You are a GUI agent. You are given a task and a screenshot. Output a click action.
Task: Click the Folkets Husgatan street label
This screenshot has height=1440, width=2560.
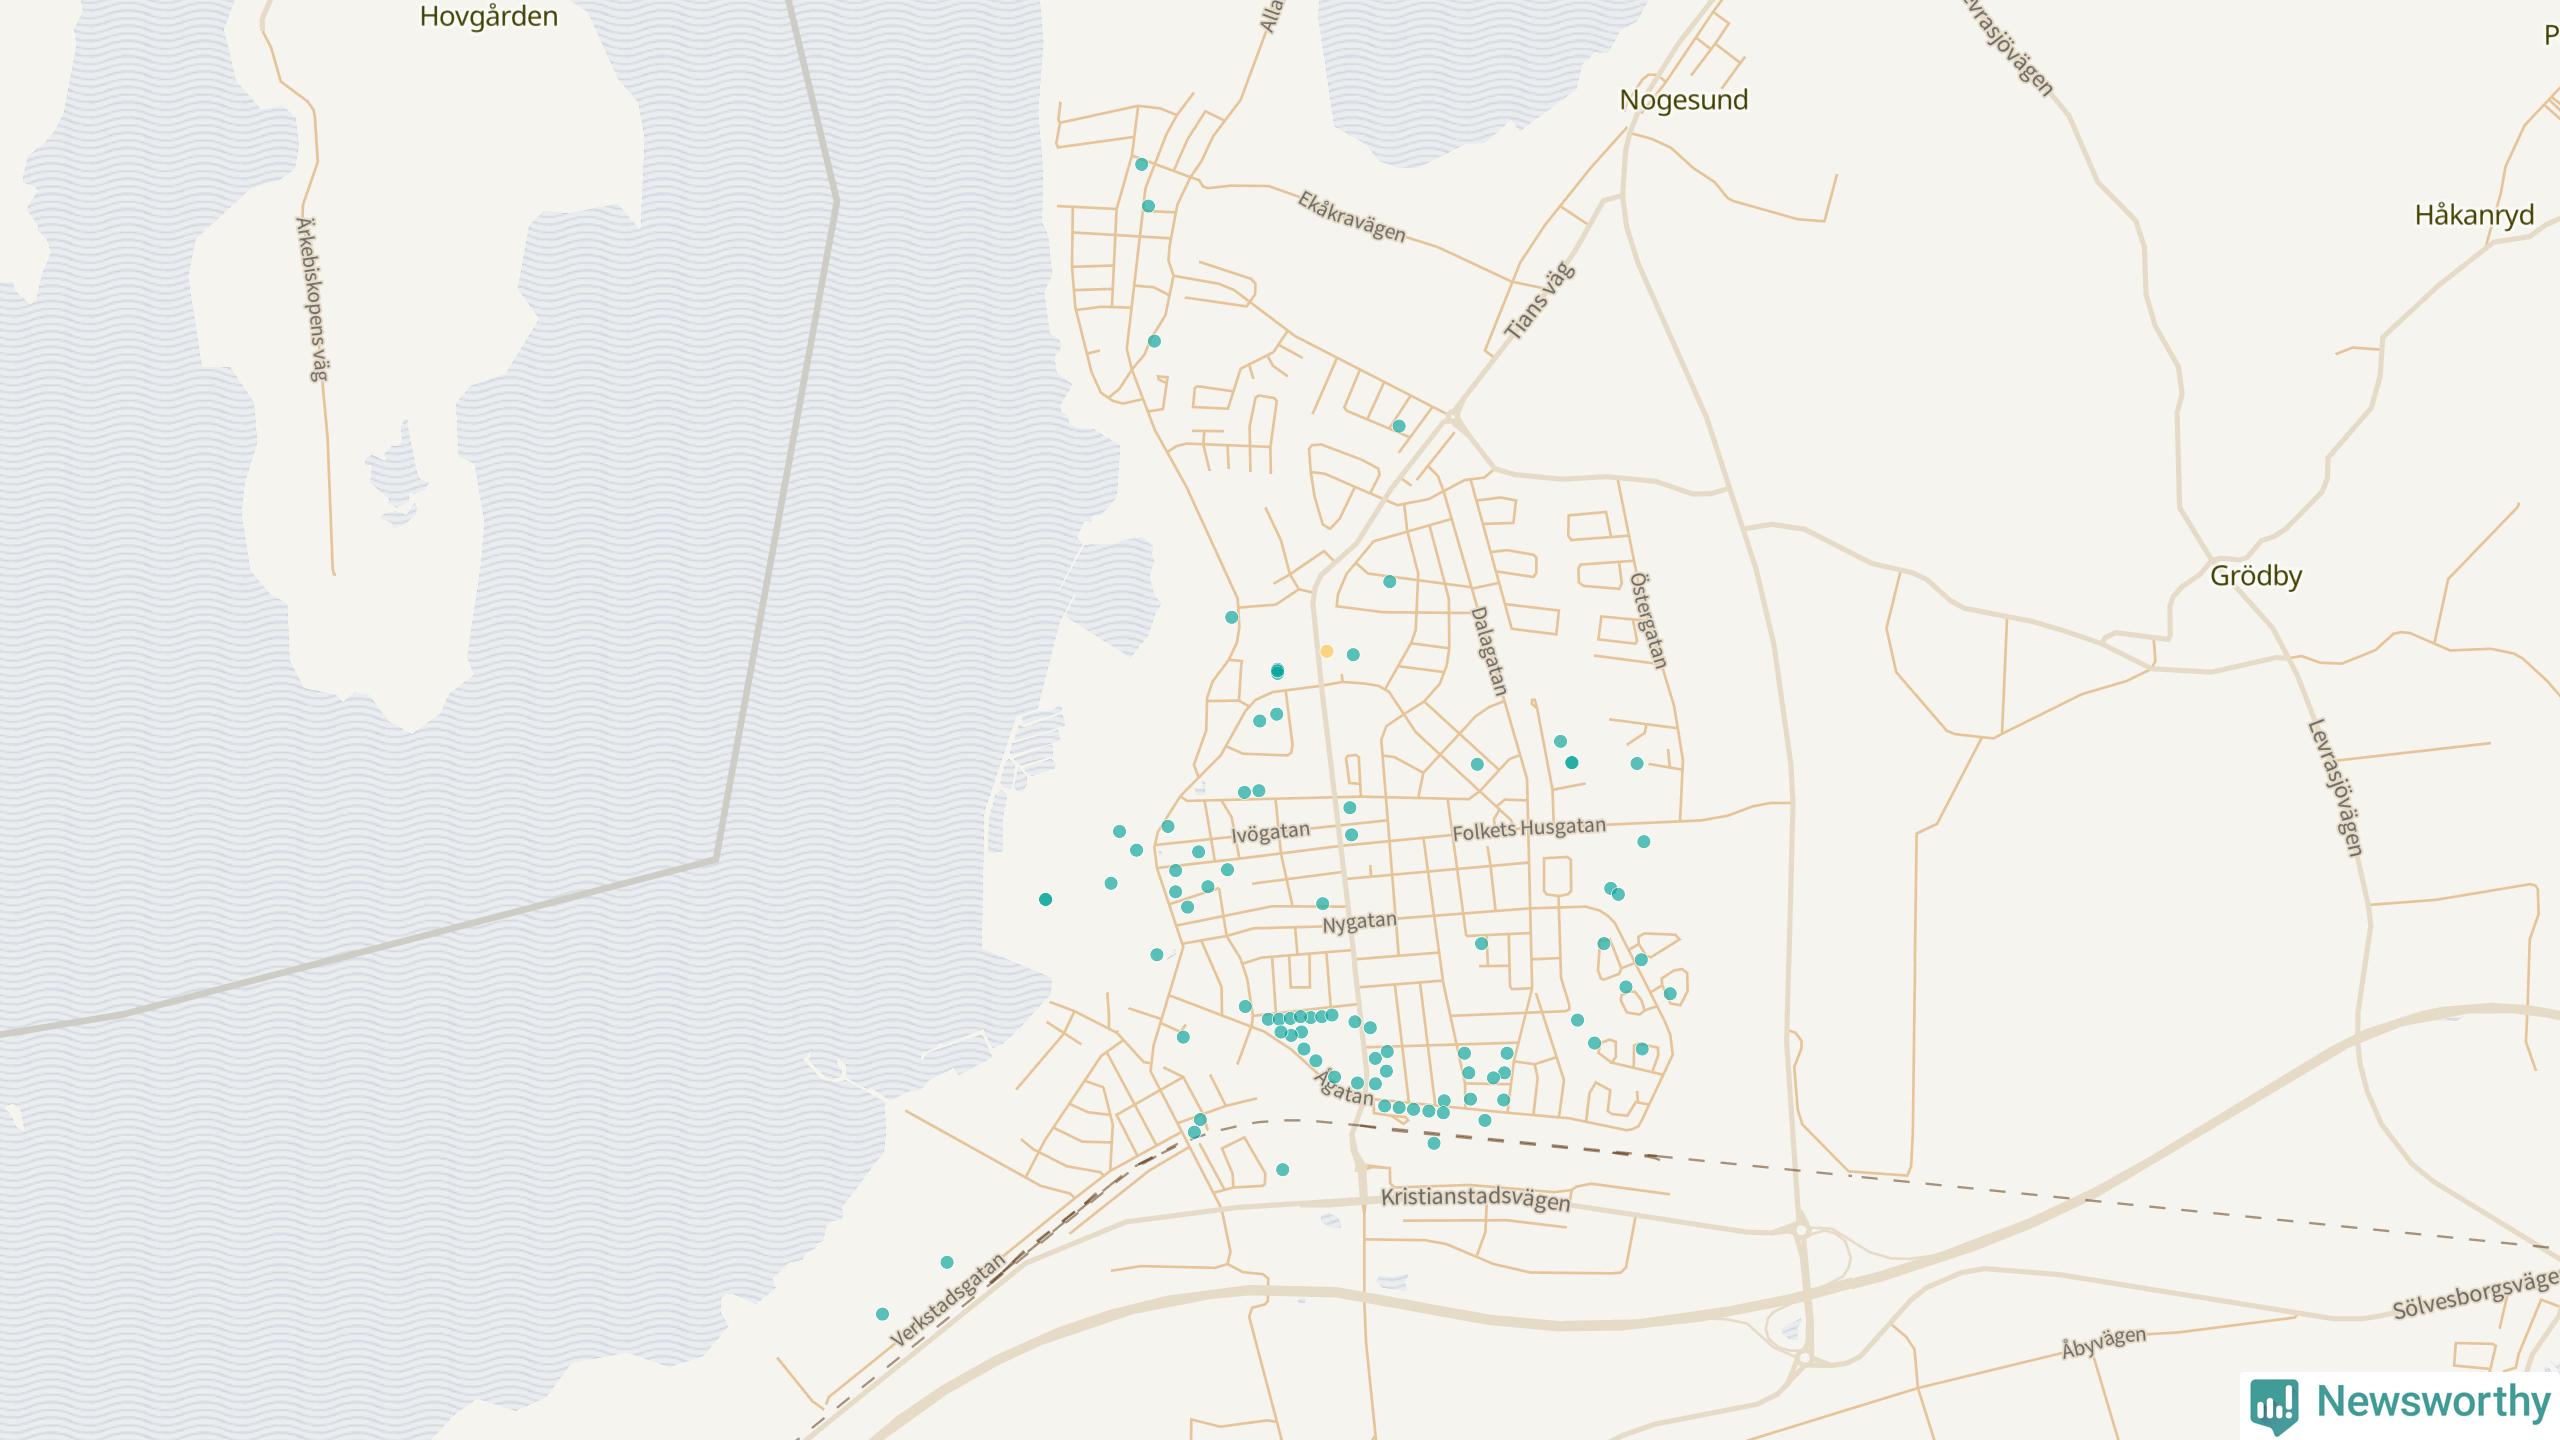point(1528,829)
